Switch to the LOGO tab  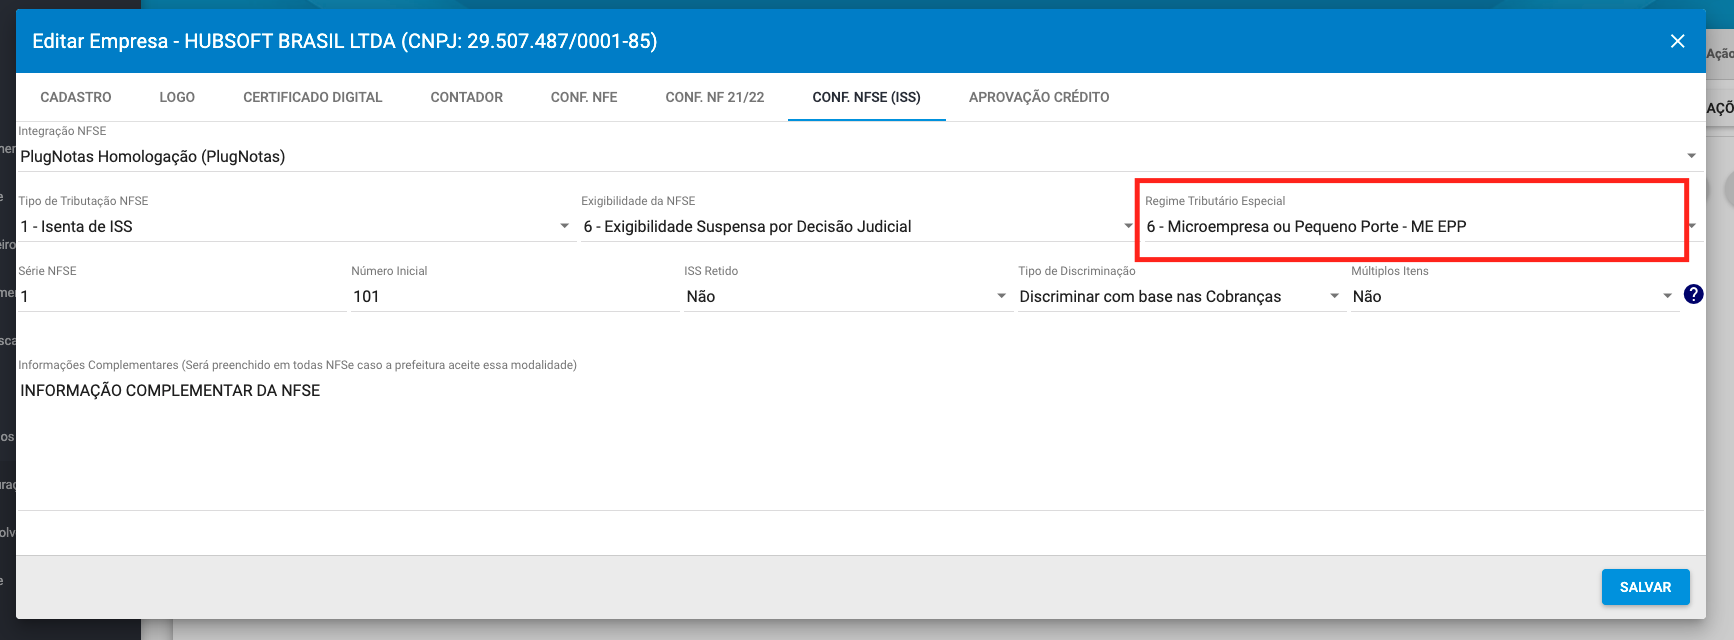(177, 97)
